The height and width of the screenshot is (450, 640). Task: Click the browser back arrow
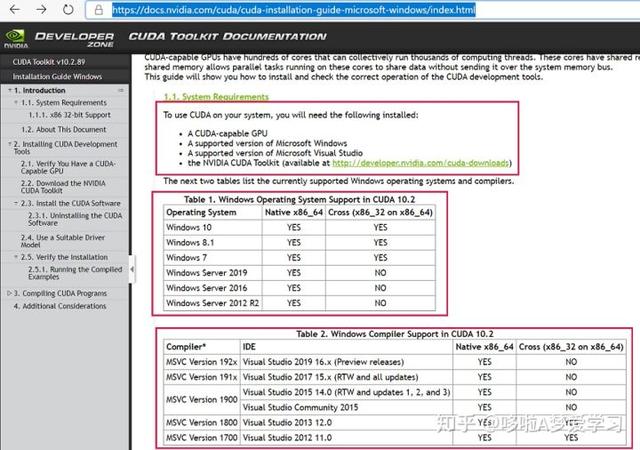[14, 9]
